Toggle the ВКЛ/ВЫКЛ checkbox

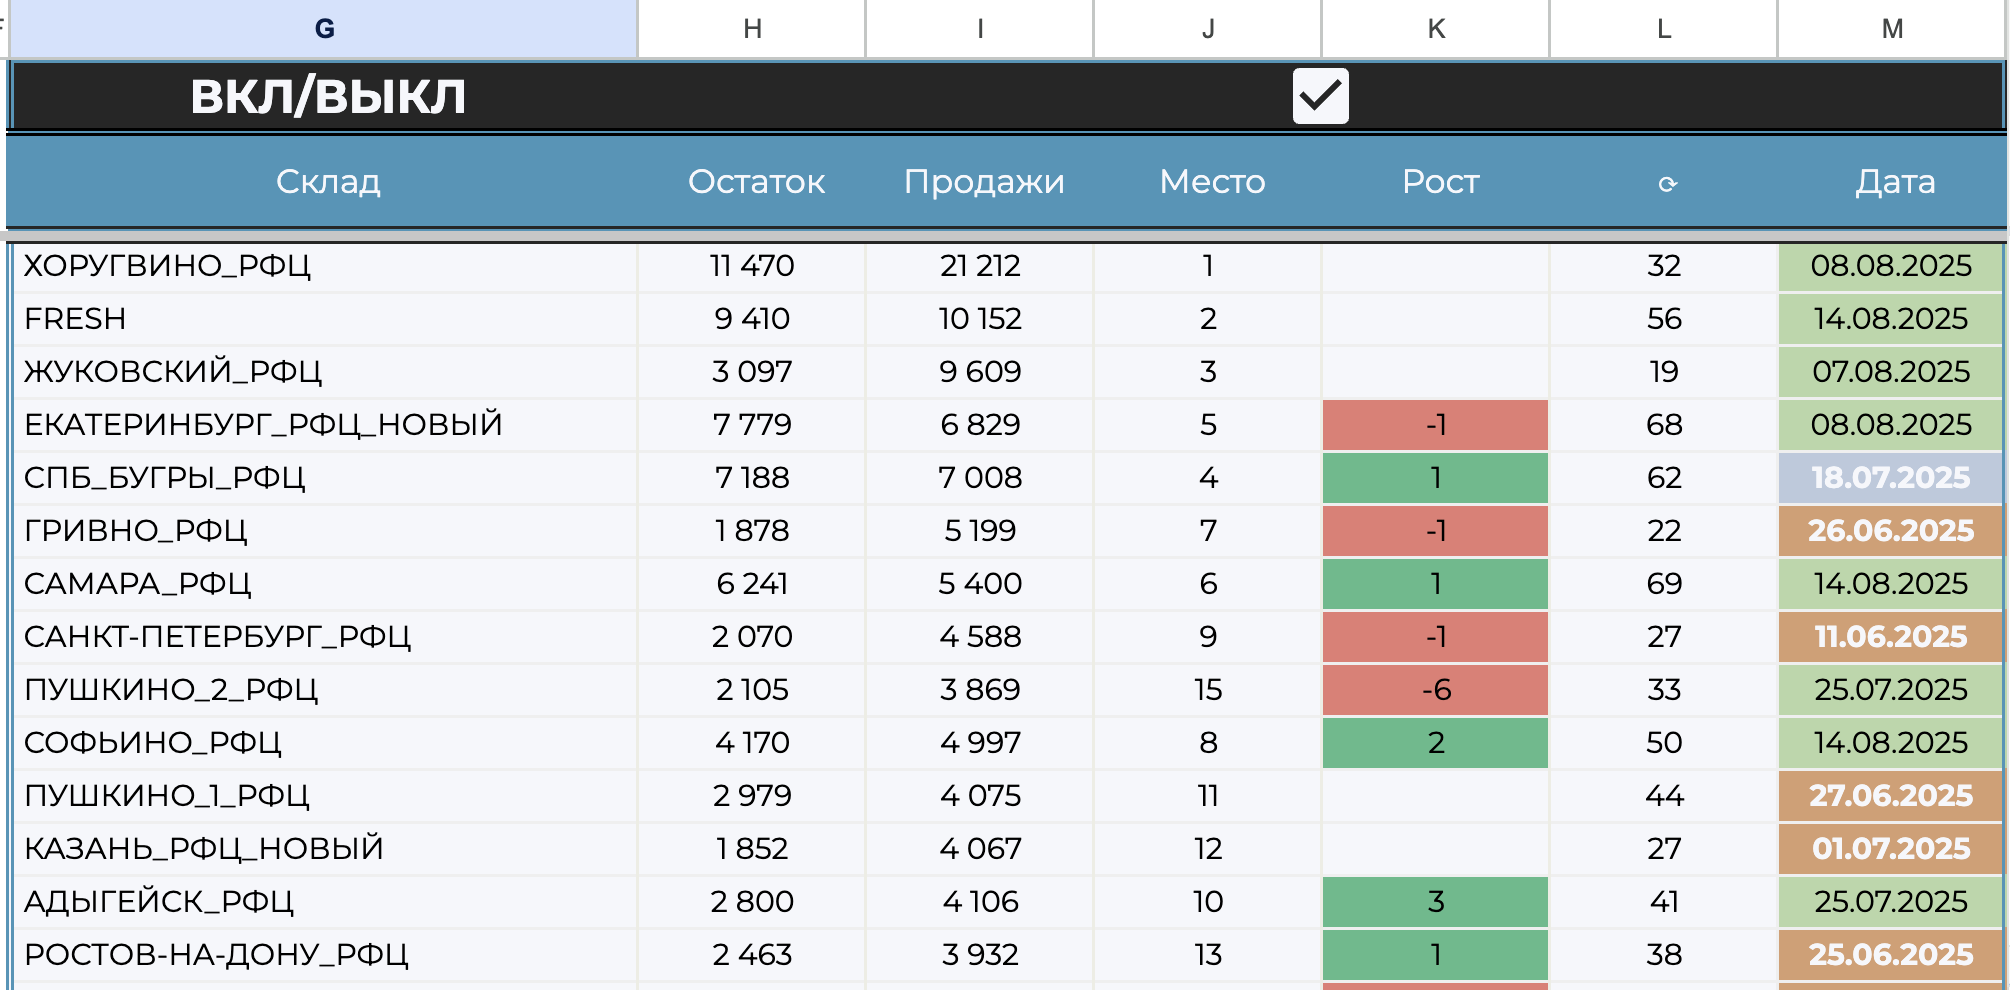pyautogui.click(x=1320, y=96)
